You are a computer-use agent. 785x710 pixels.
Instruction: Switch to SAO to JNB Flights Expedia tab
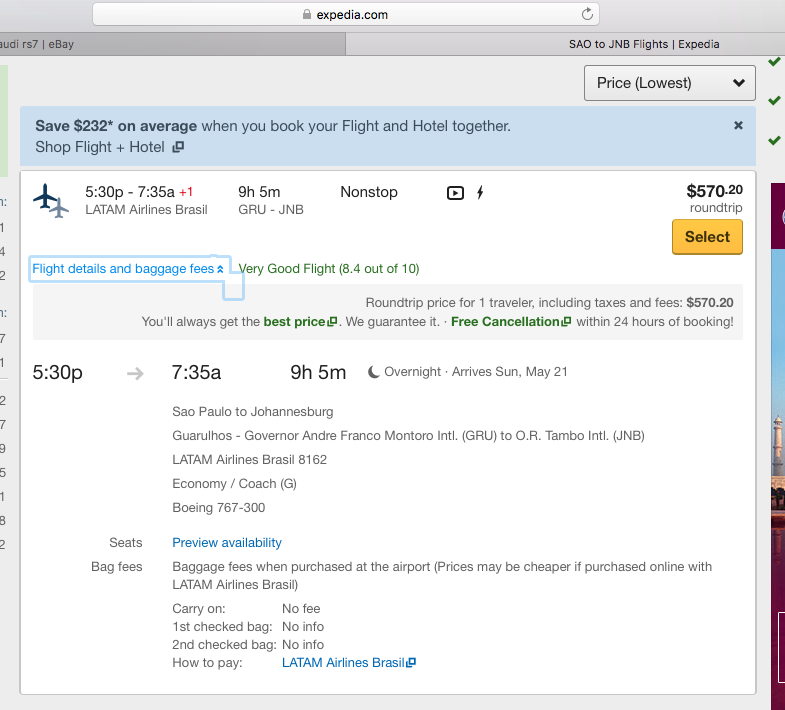click(565, 44)
